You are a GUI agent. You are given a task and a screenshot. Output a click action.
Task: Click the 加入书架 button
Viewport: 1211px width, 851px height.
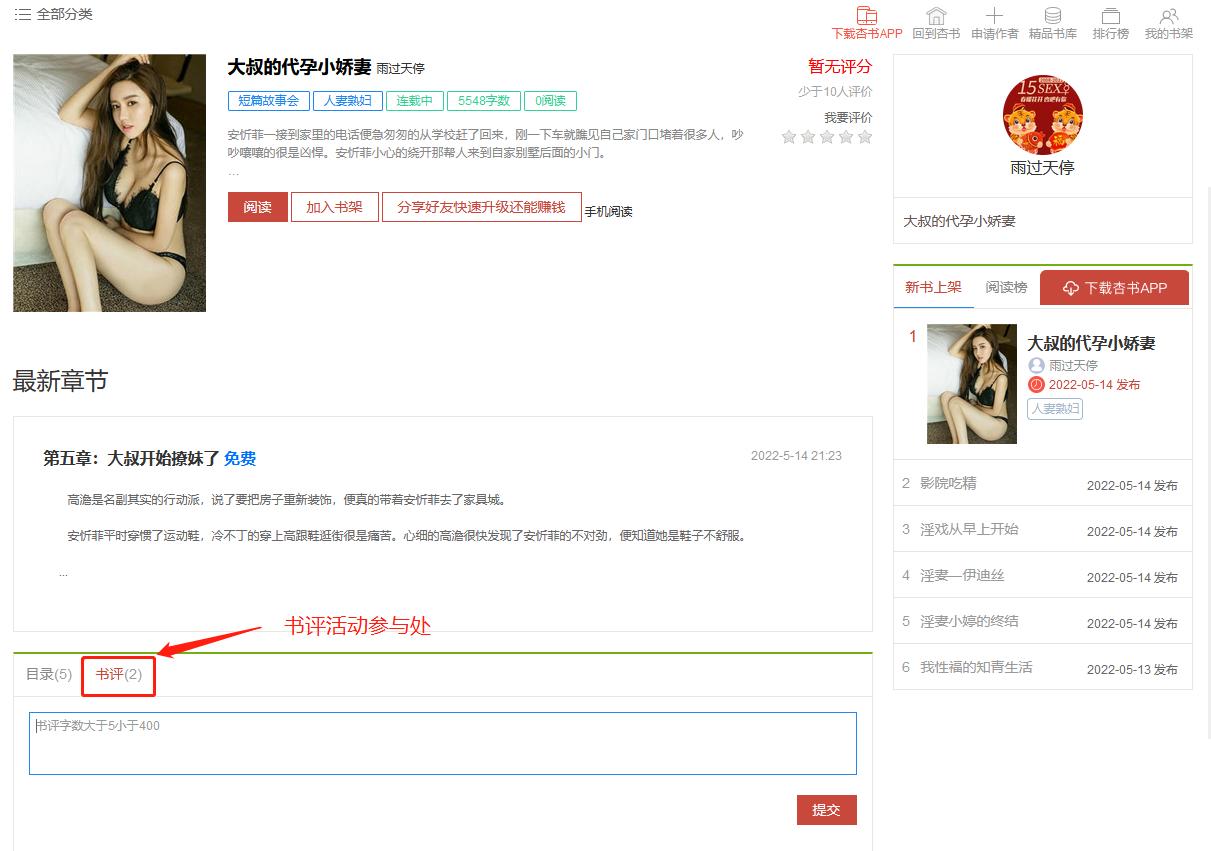point(334,207)
